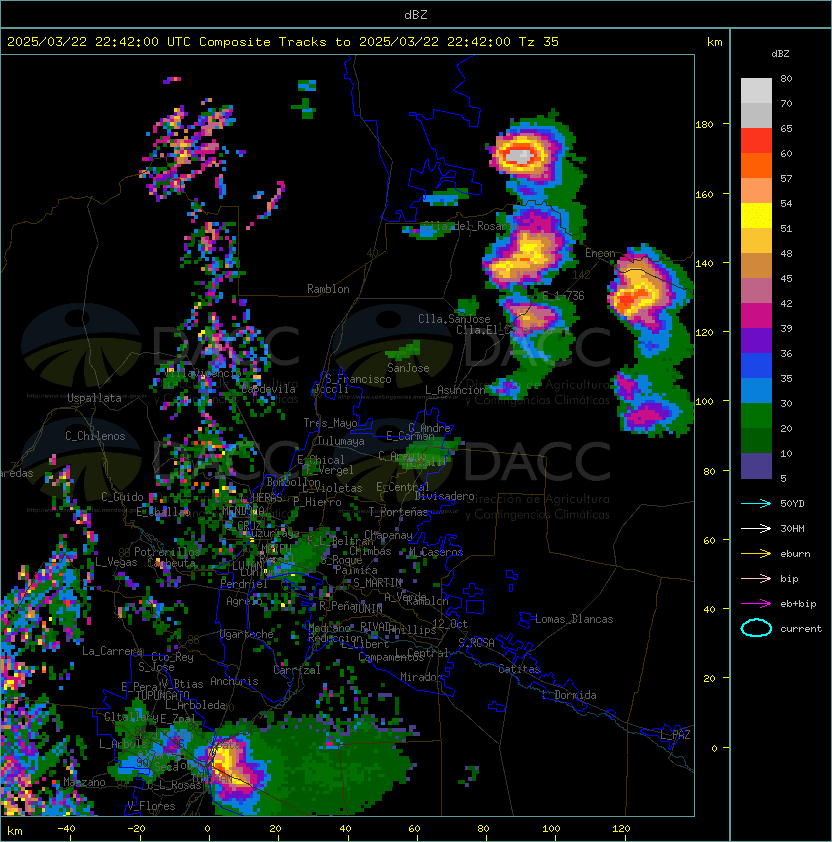Click the white 30HM arrow legend icon
The height and width of the screenshot is (842, 832).
click(x=756, y=528)
